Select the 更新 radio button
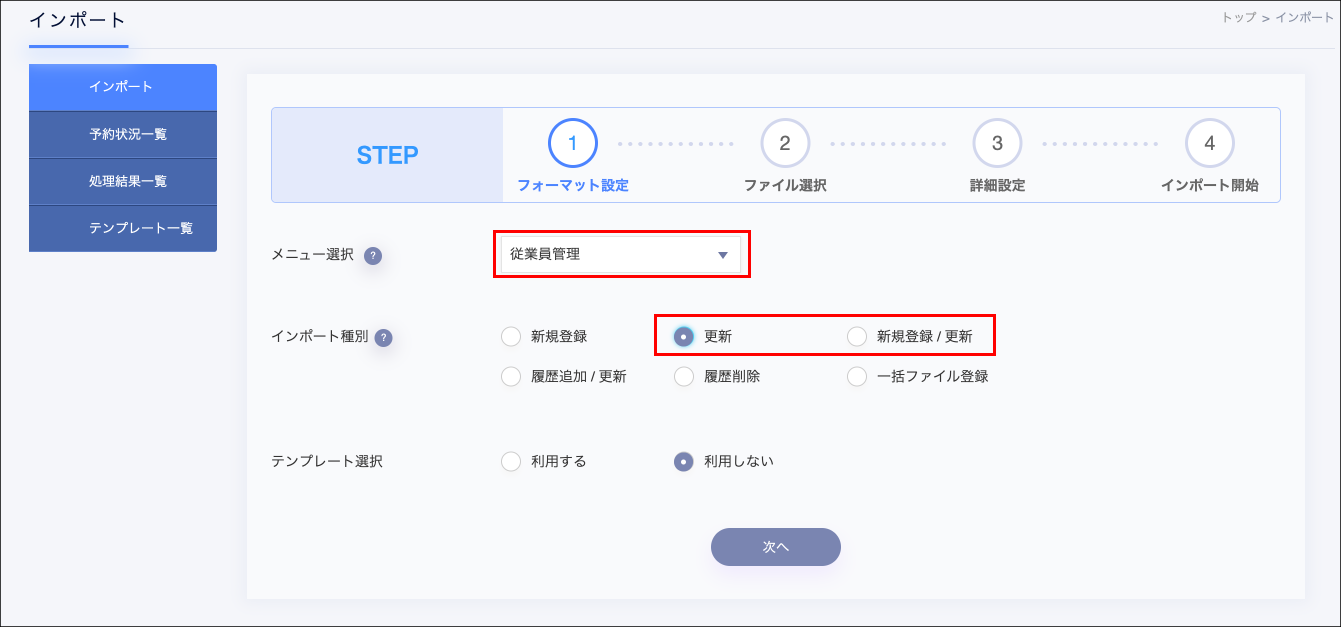1341x627 pixels. [x=684, y=337]
